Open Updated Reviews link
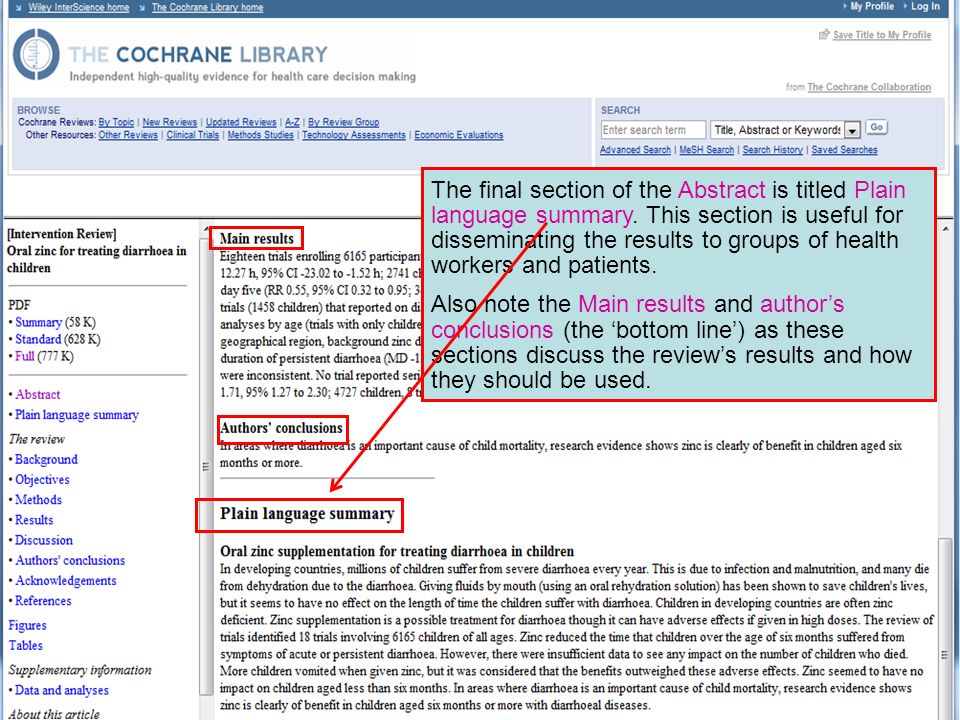Viewport: 960px width, 720px height. pyautogui.click(x=241, y=122)
